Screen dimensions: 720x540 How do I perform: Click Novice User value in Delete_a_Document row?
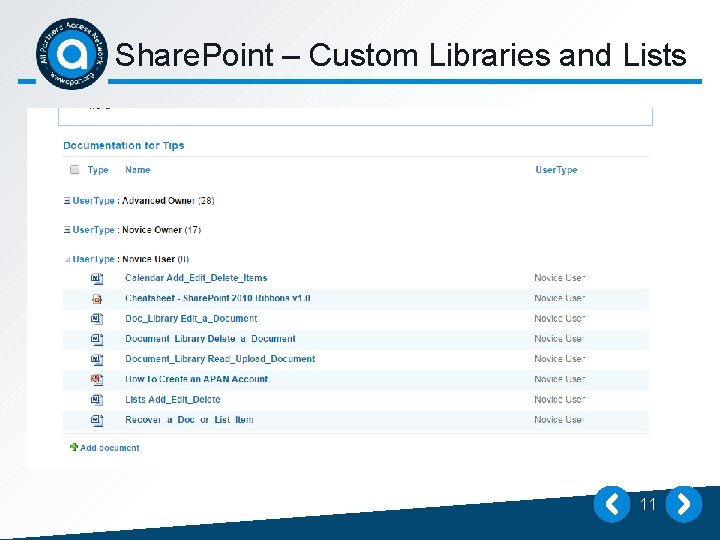tap(559, 338)
